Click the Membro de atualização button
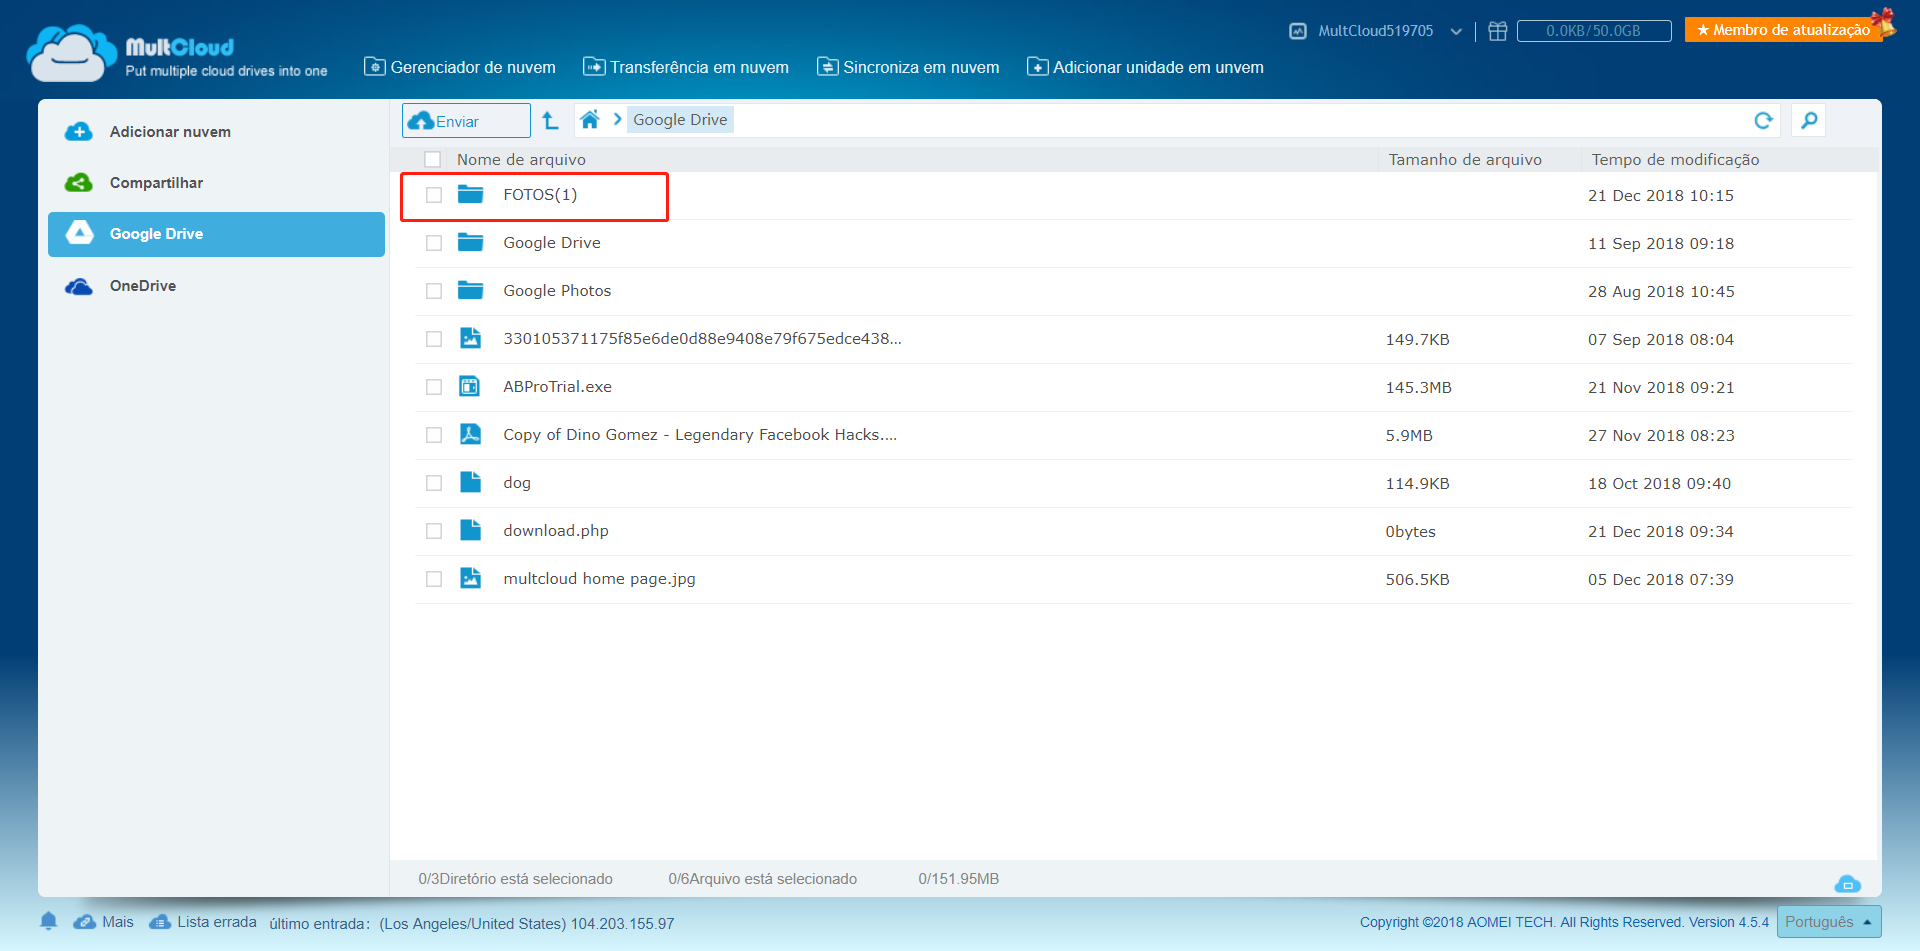Screen dimensions: 1920x951 coord(1783,30)
